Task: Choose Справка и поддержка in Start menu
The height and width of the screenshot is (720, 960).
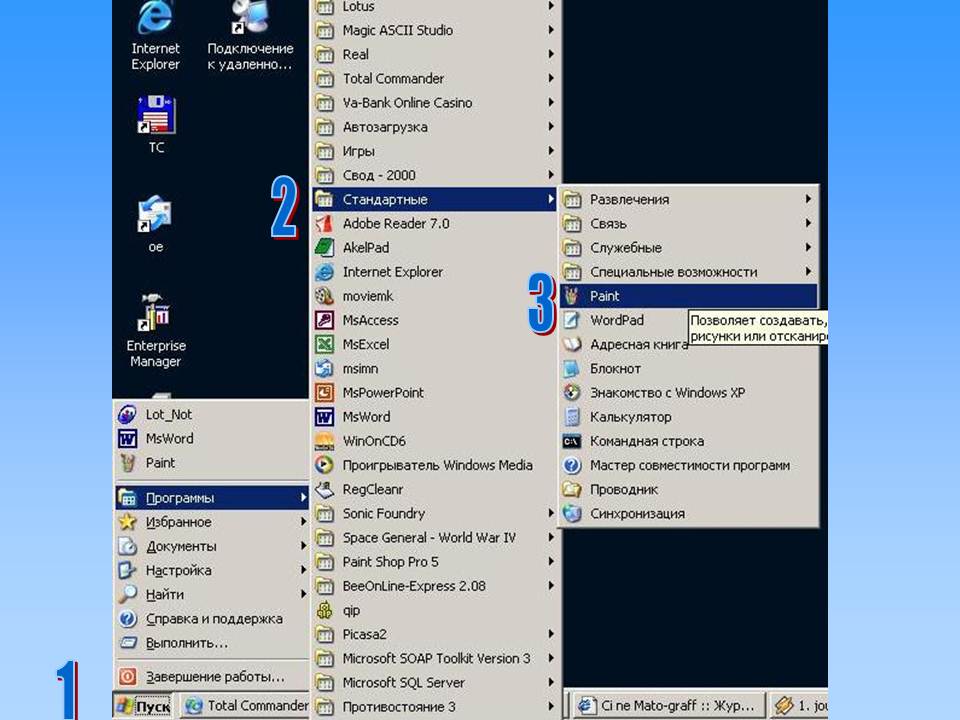Action: (x=213, y=619)
